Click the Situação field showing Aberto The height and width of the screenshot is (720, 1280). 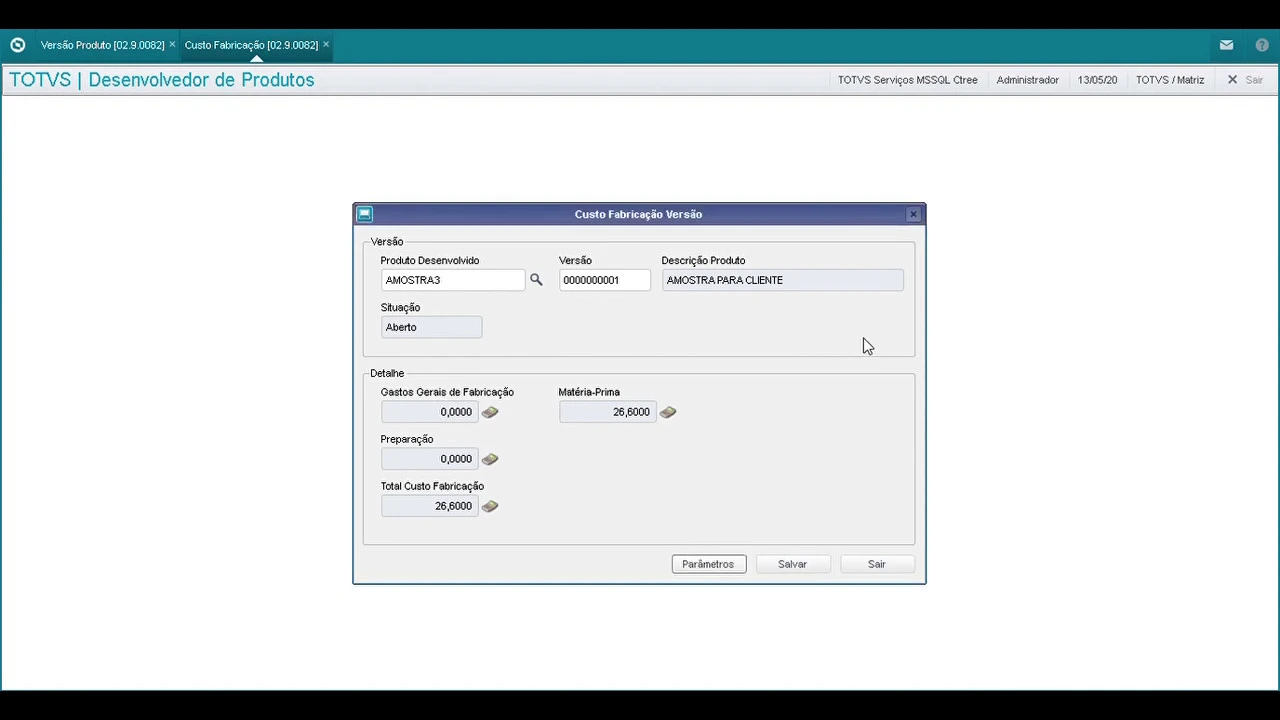click(431, 327)
